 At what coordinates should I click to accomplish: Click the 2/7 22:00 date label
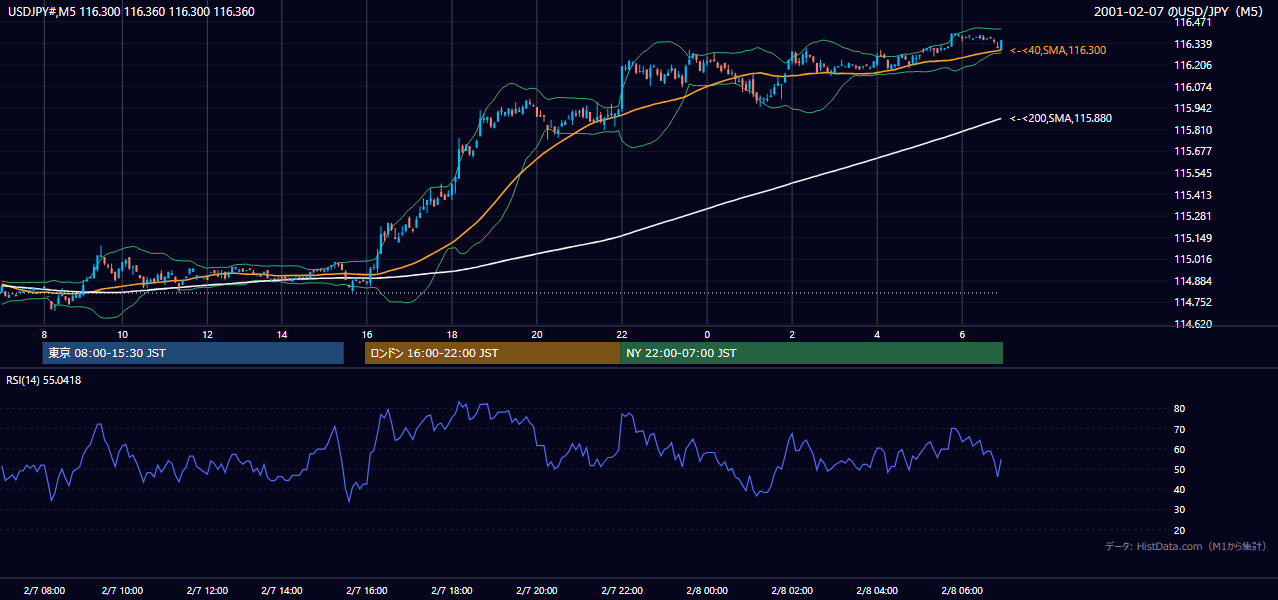[x=622, y=590]
